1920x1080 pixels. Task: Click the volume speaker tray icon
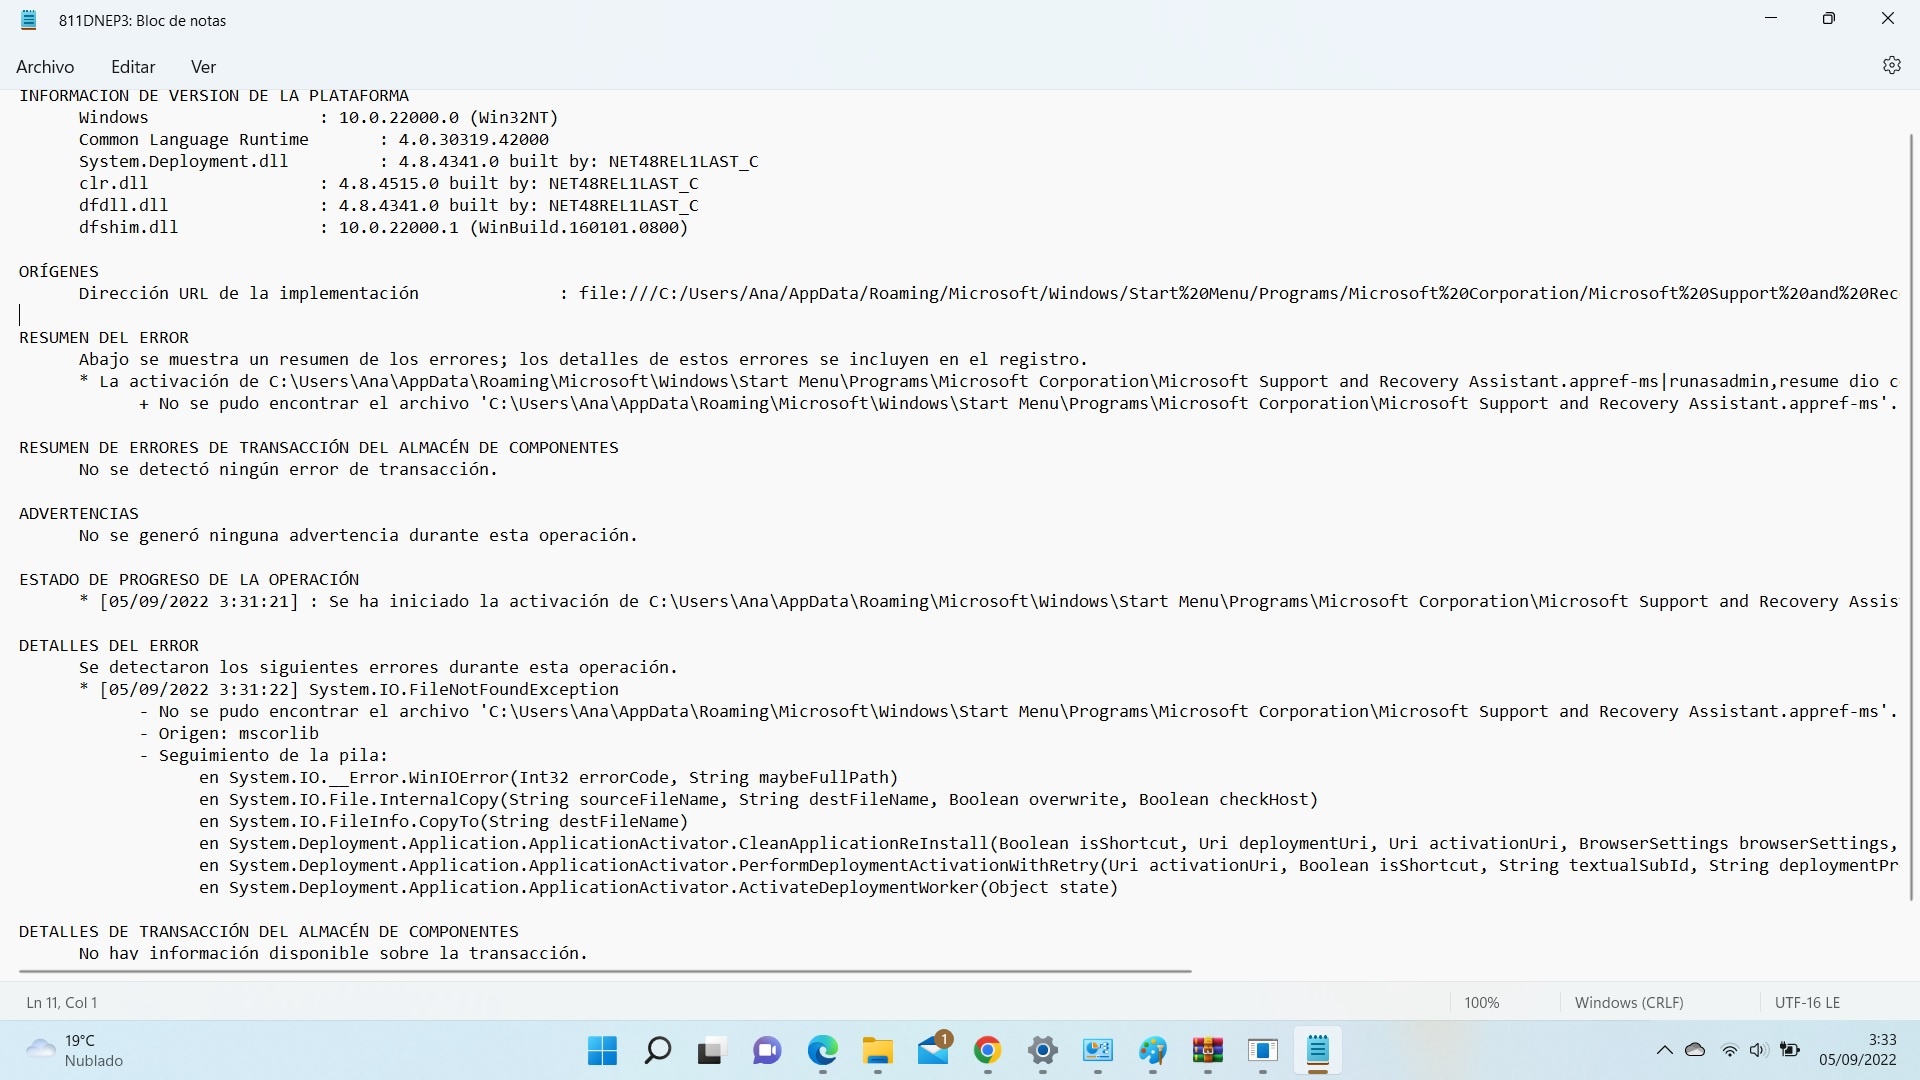1759,1050
